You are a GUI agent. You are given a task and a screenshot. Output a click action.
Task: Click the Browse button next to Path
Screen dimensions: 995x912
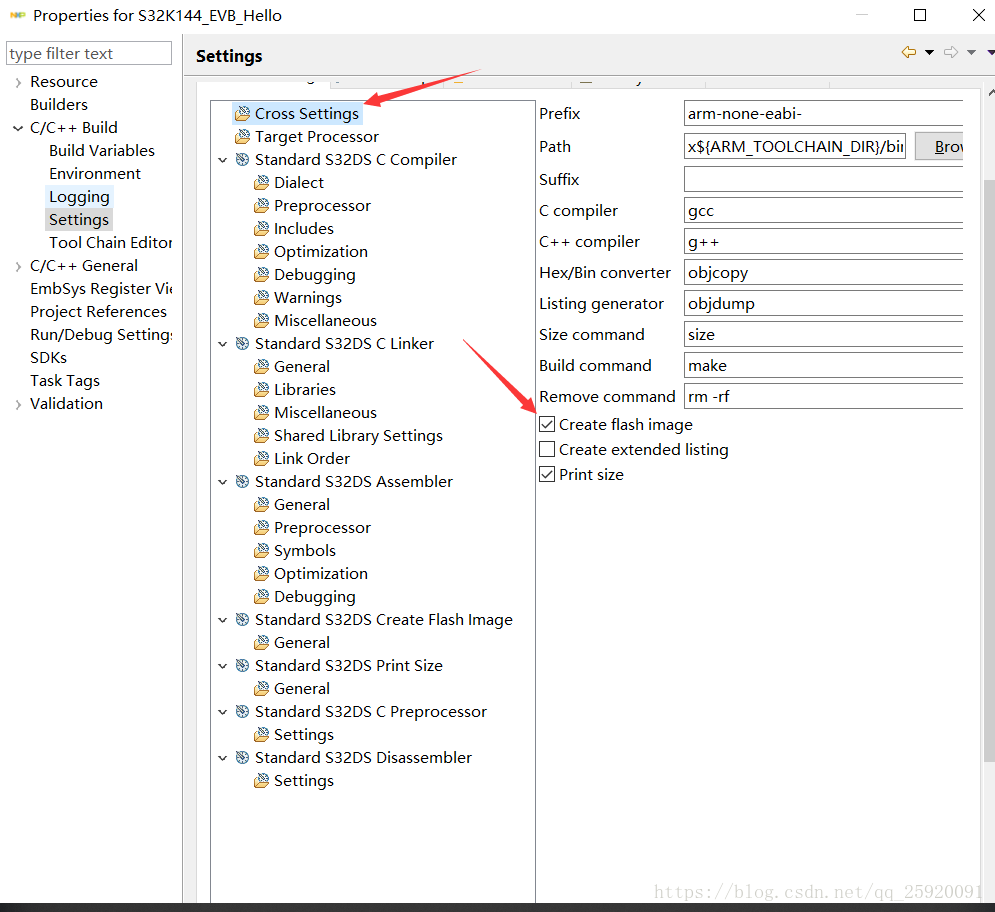[939, 147]
